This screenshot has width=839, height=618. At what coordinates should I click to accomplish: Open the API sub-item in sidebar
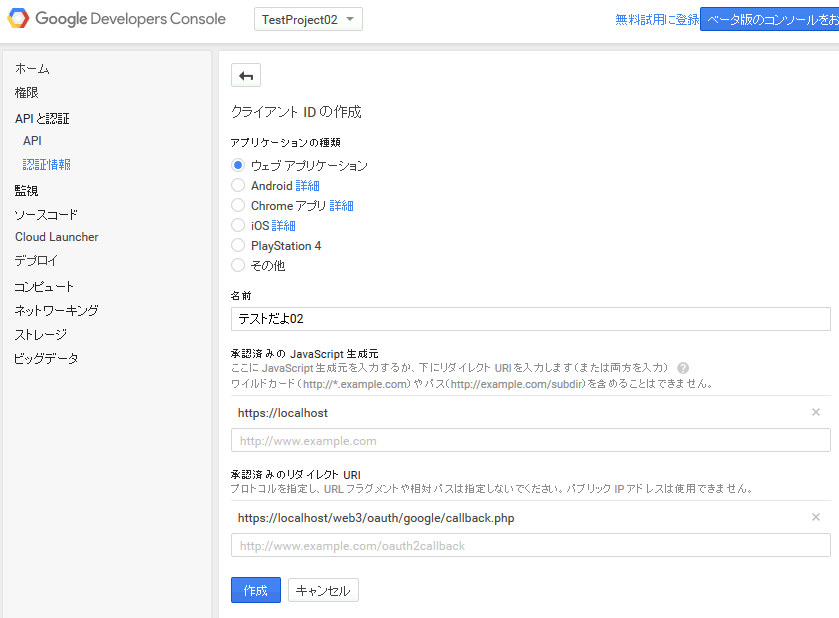(32, 141)
